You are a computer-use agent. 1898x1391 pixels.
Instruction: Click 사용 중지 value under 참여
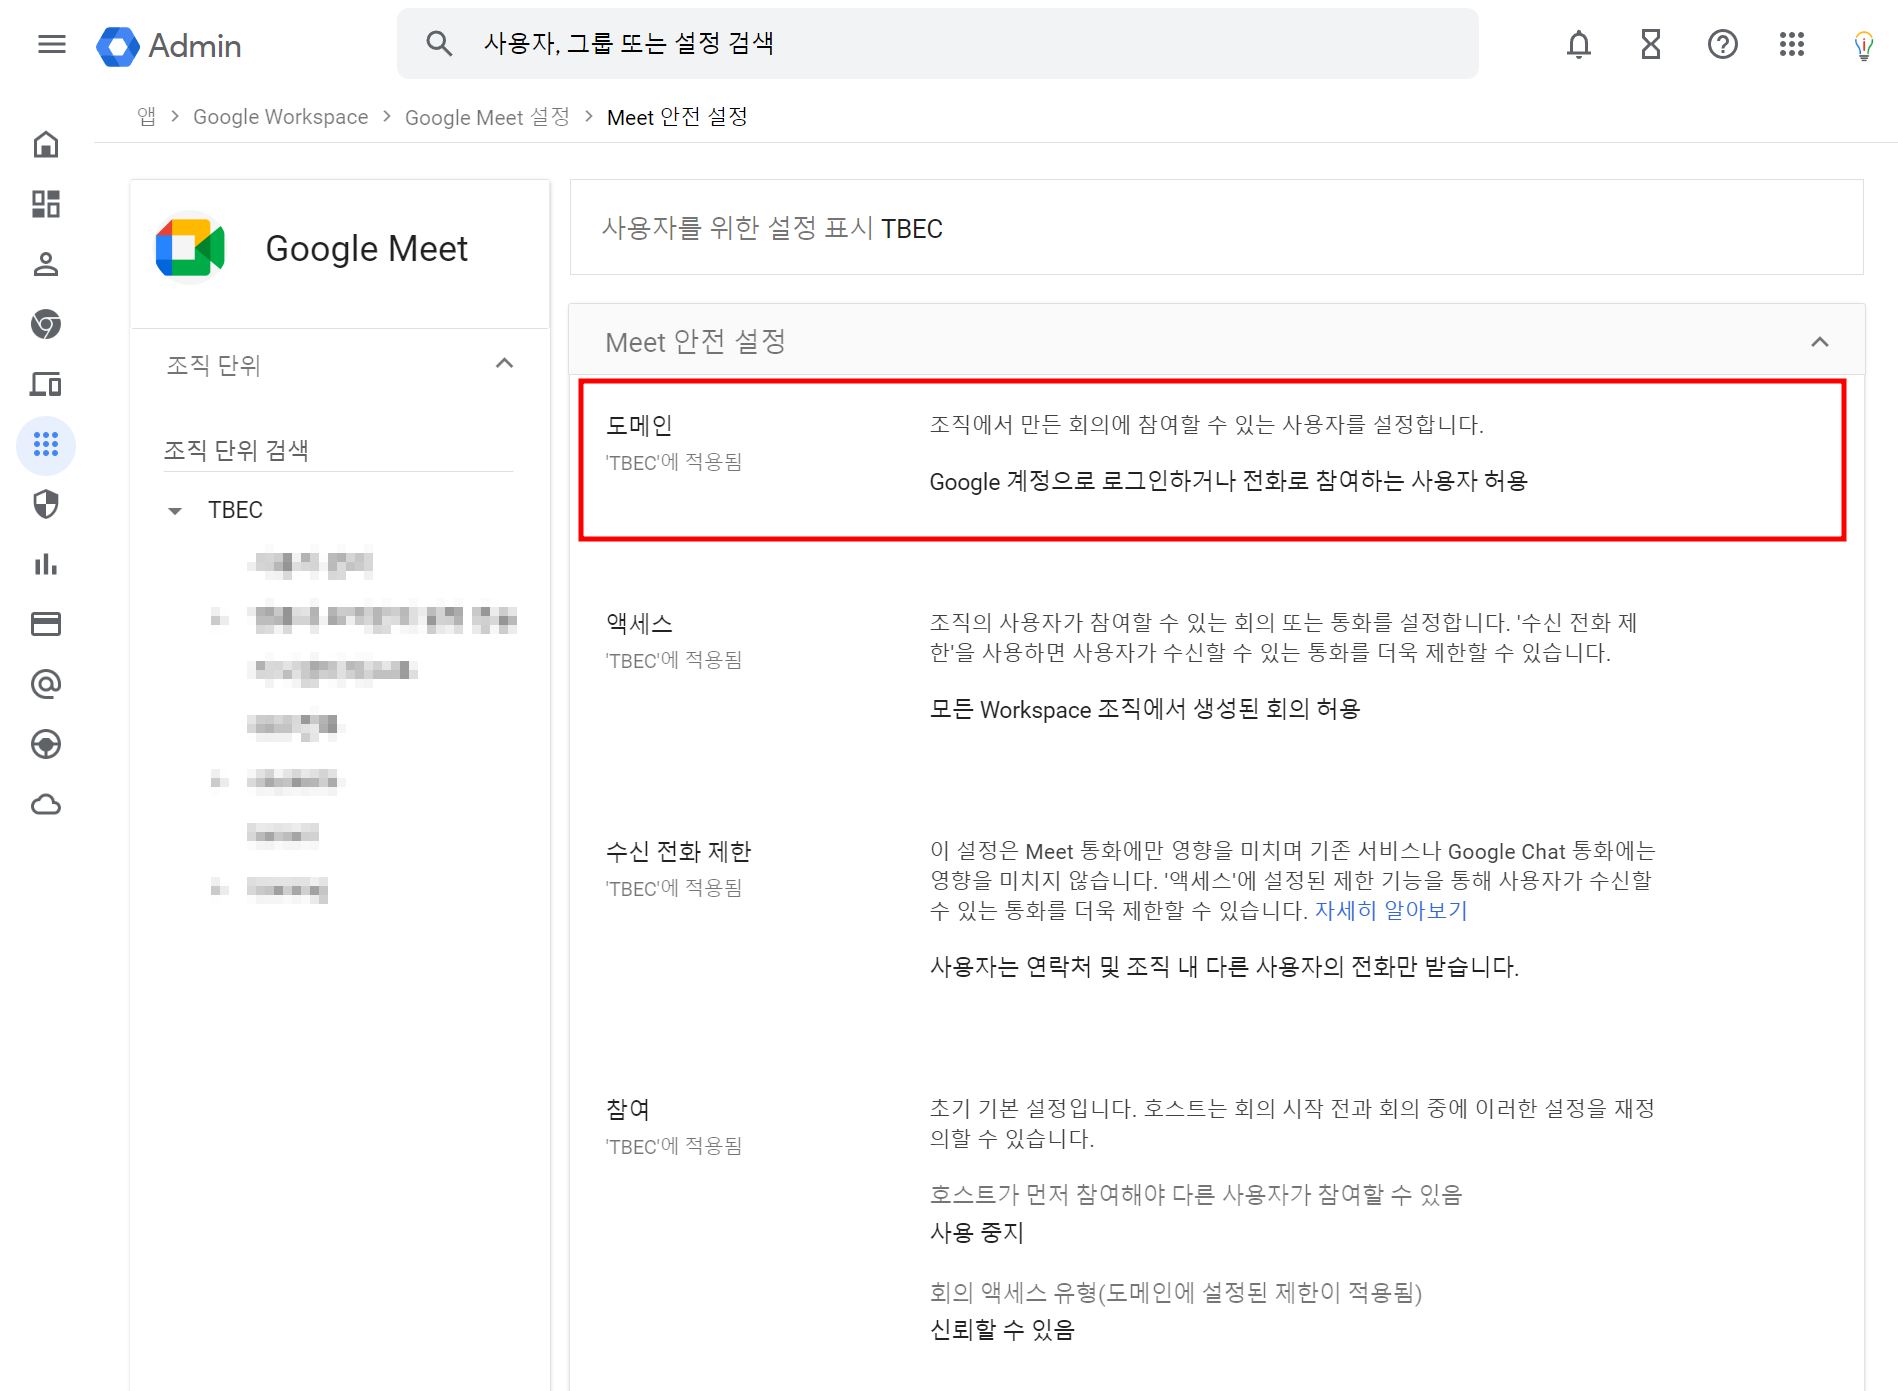coord(977,1232)
